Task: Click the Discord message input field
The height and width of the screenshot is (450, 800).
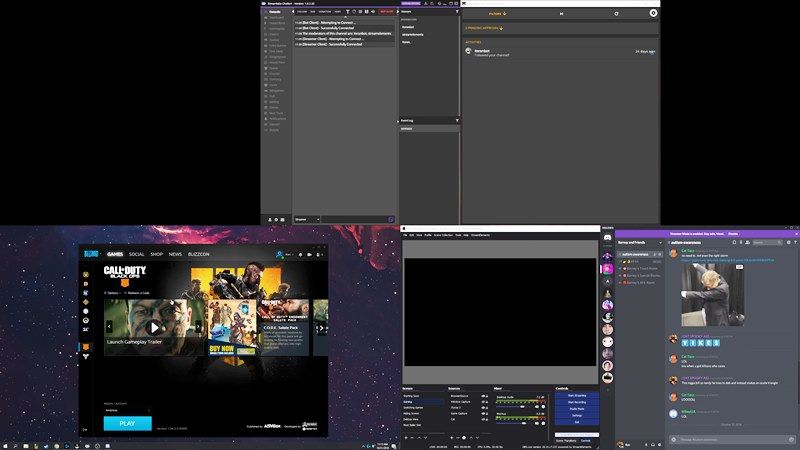Action: [732, 439]
